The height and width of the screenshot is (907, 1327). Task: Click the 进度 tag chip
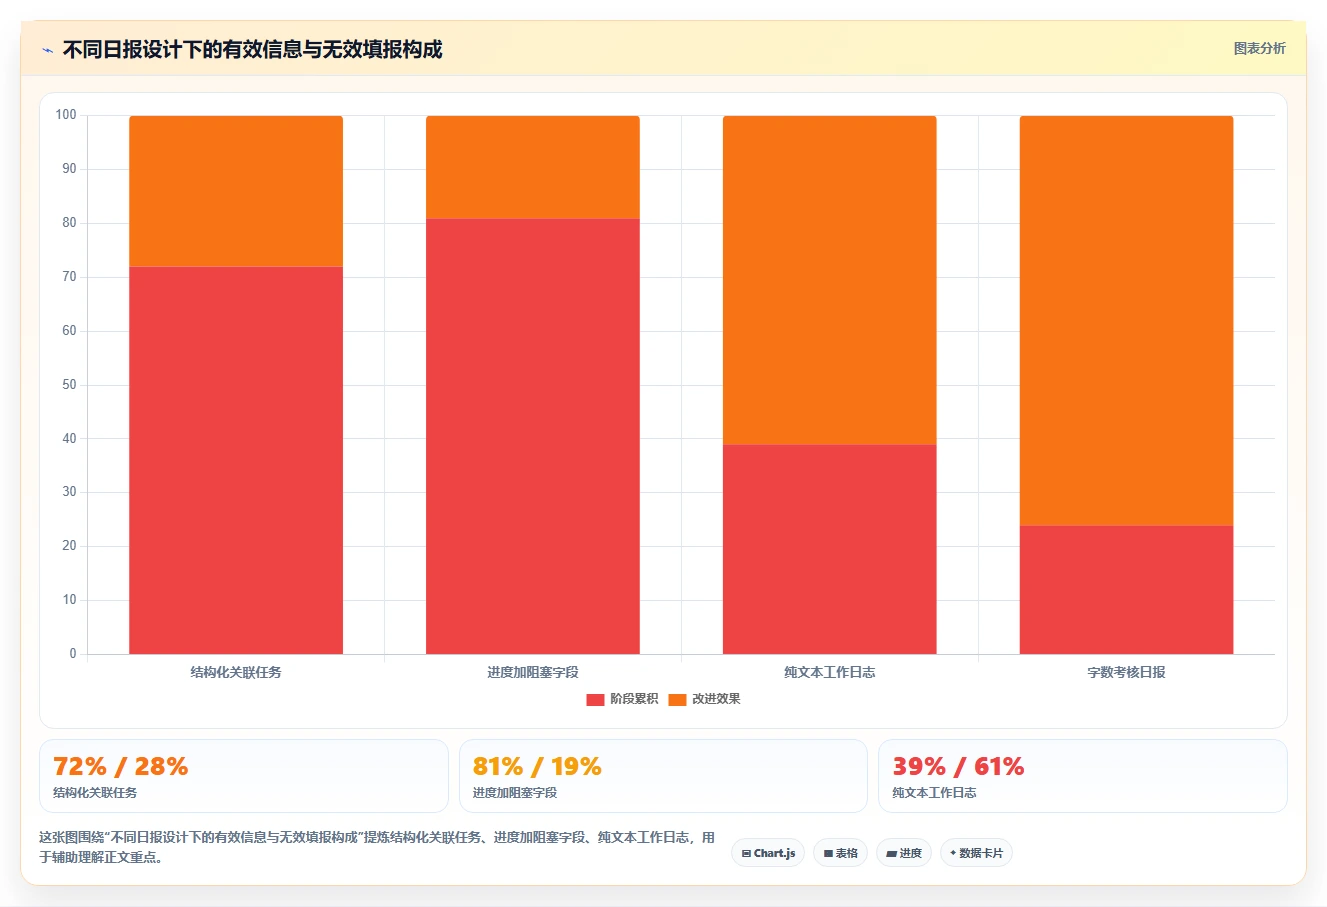904,853
